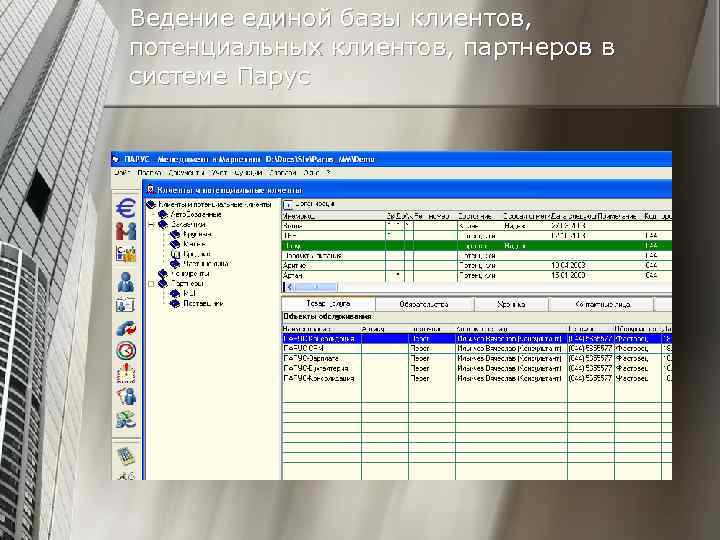Viewport: 720px width, 540px height.
Task: Open the money stack sidebar icon
Action: tap(126, 419)
